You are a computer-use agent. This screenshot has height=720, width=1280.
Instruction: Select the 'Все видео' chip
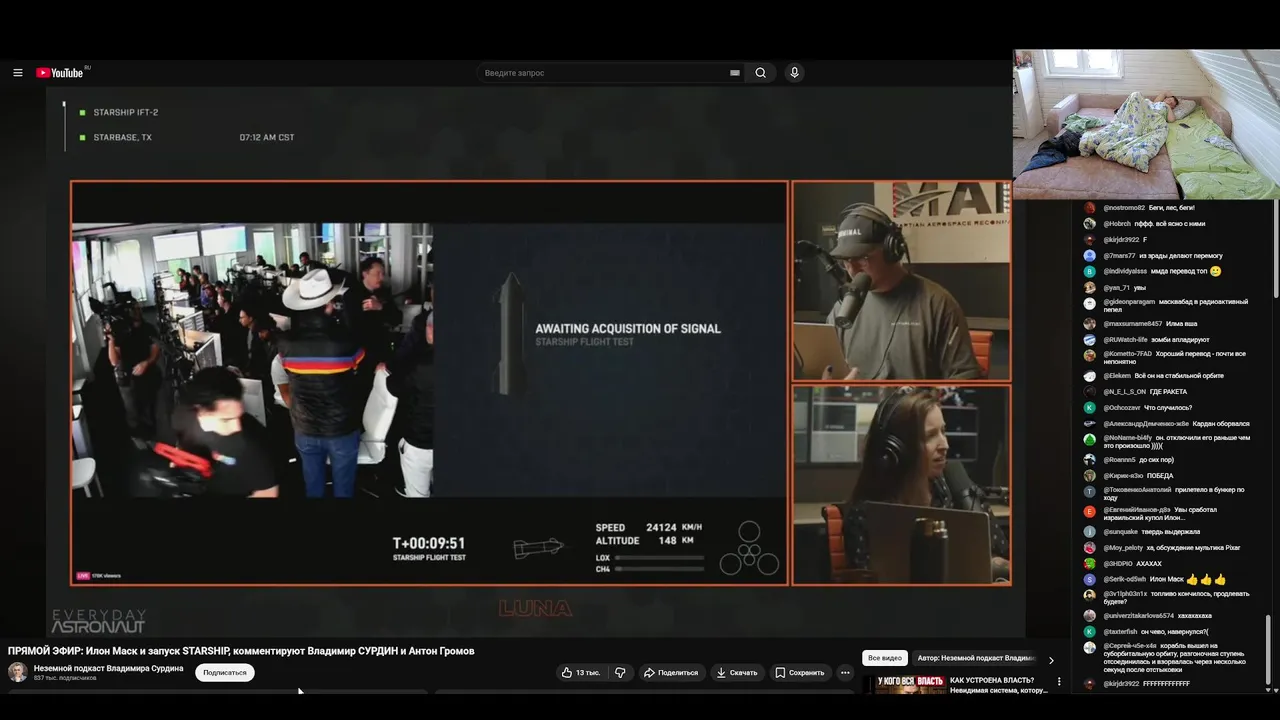pos(885,658)
